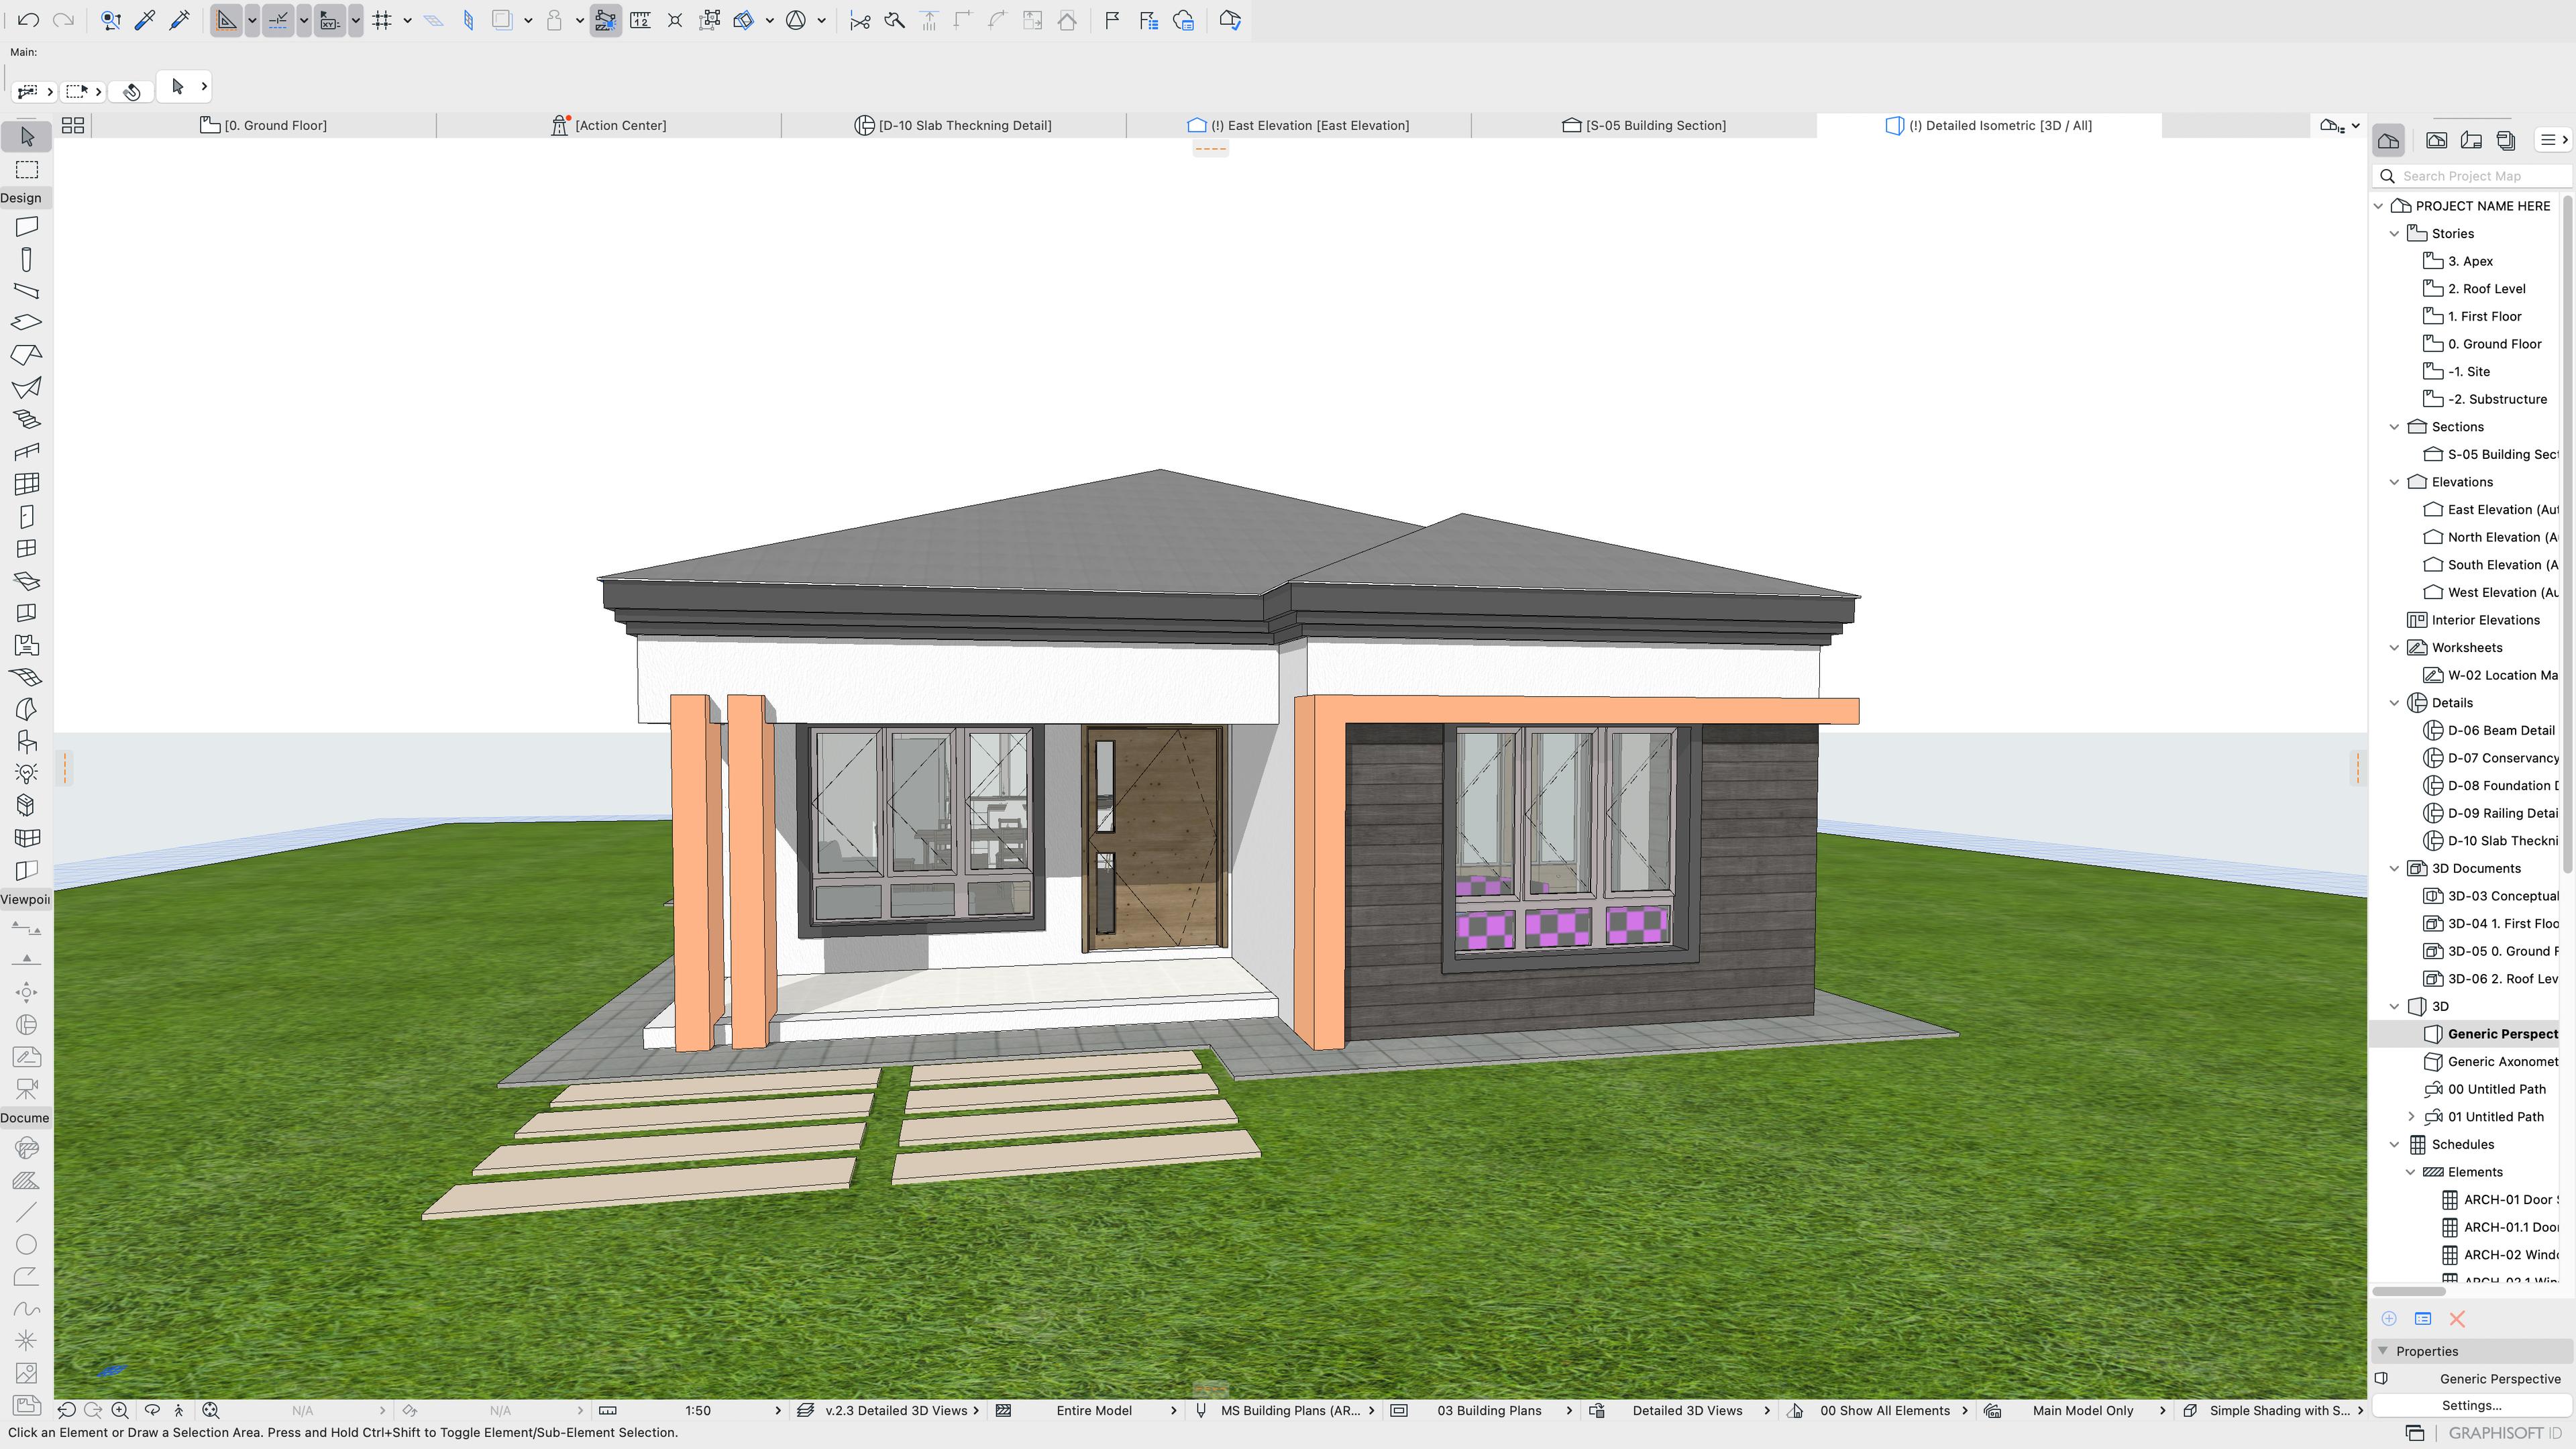The width and height of the screenshot is (2576, 1449).
Task: Open the tab overview grid icon
Action: pyautogui.click(x=73, y=125)
